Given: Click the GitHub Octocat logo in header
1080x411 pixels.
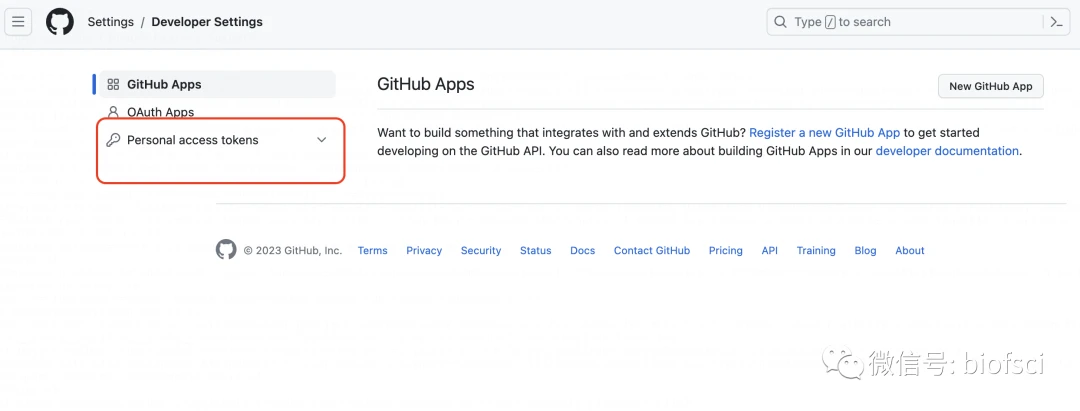Looking at the screenshot, I should [60, 22].
